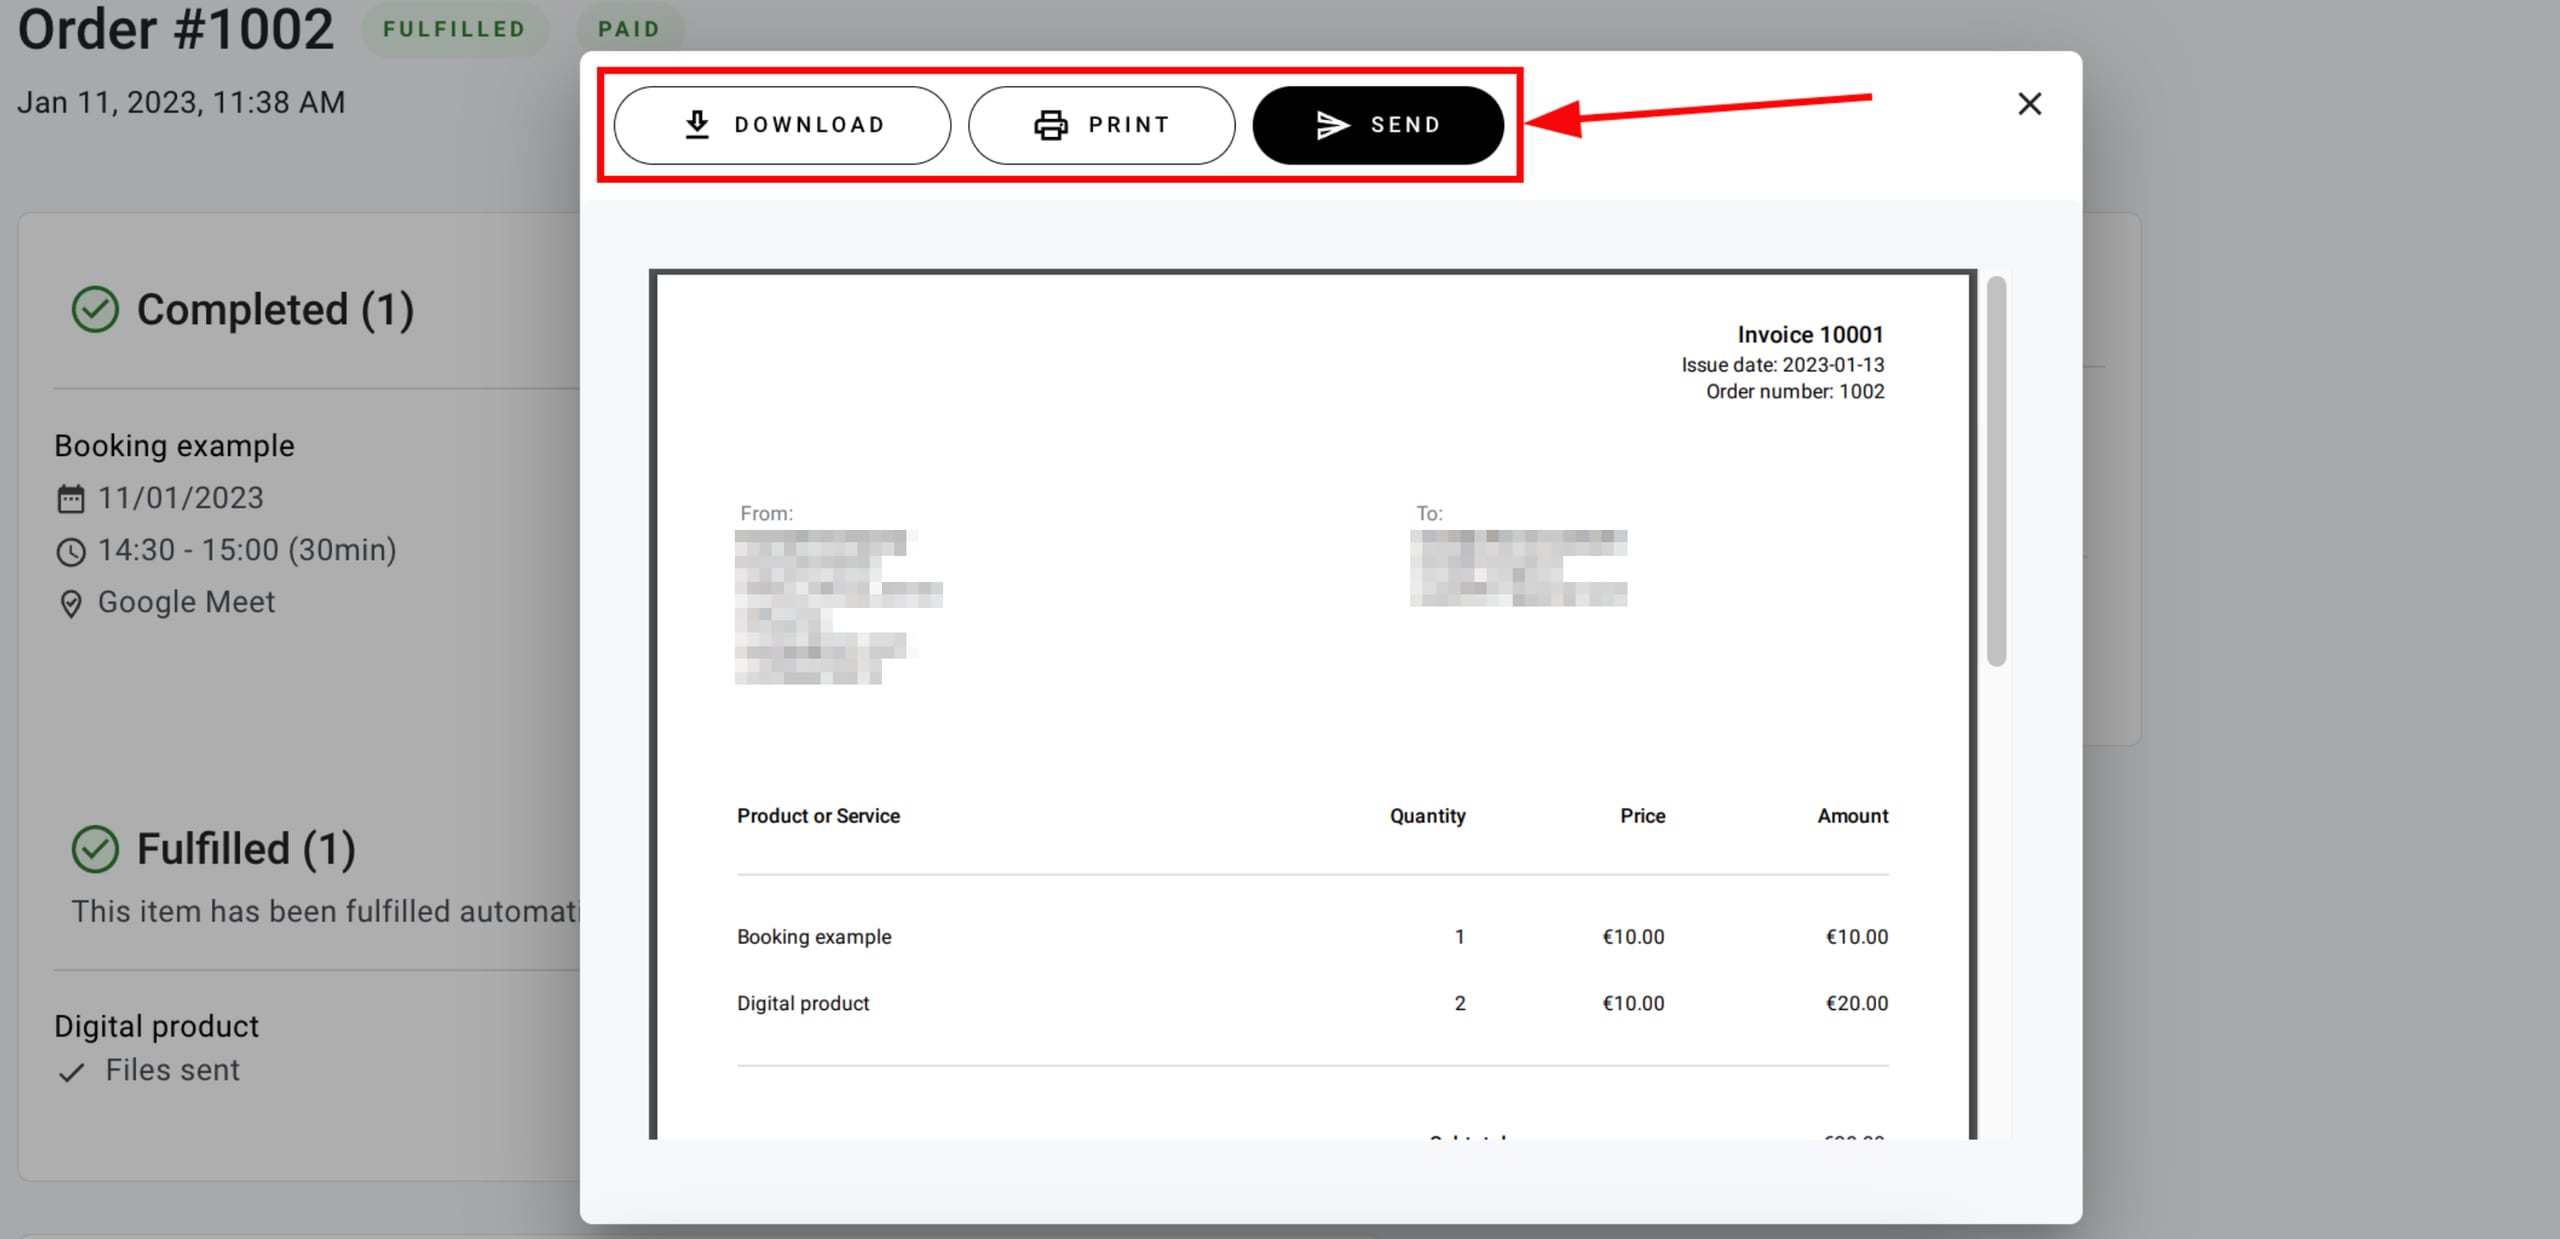Viewport: 2560px width, 1239px height.
Task: Click the Send button
Action: (x=1378, y=124)
